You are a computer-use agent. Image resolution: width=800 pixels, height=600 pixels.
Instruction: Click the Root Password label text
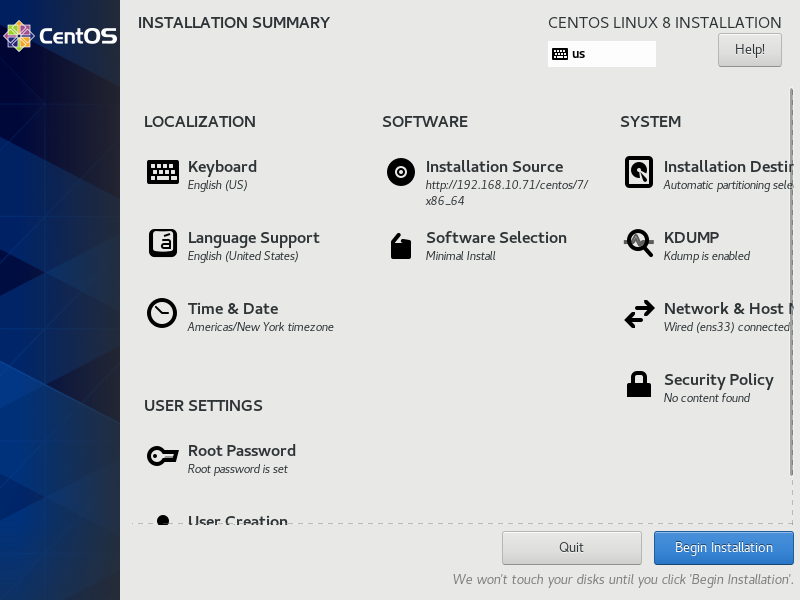pos(242,451)
